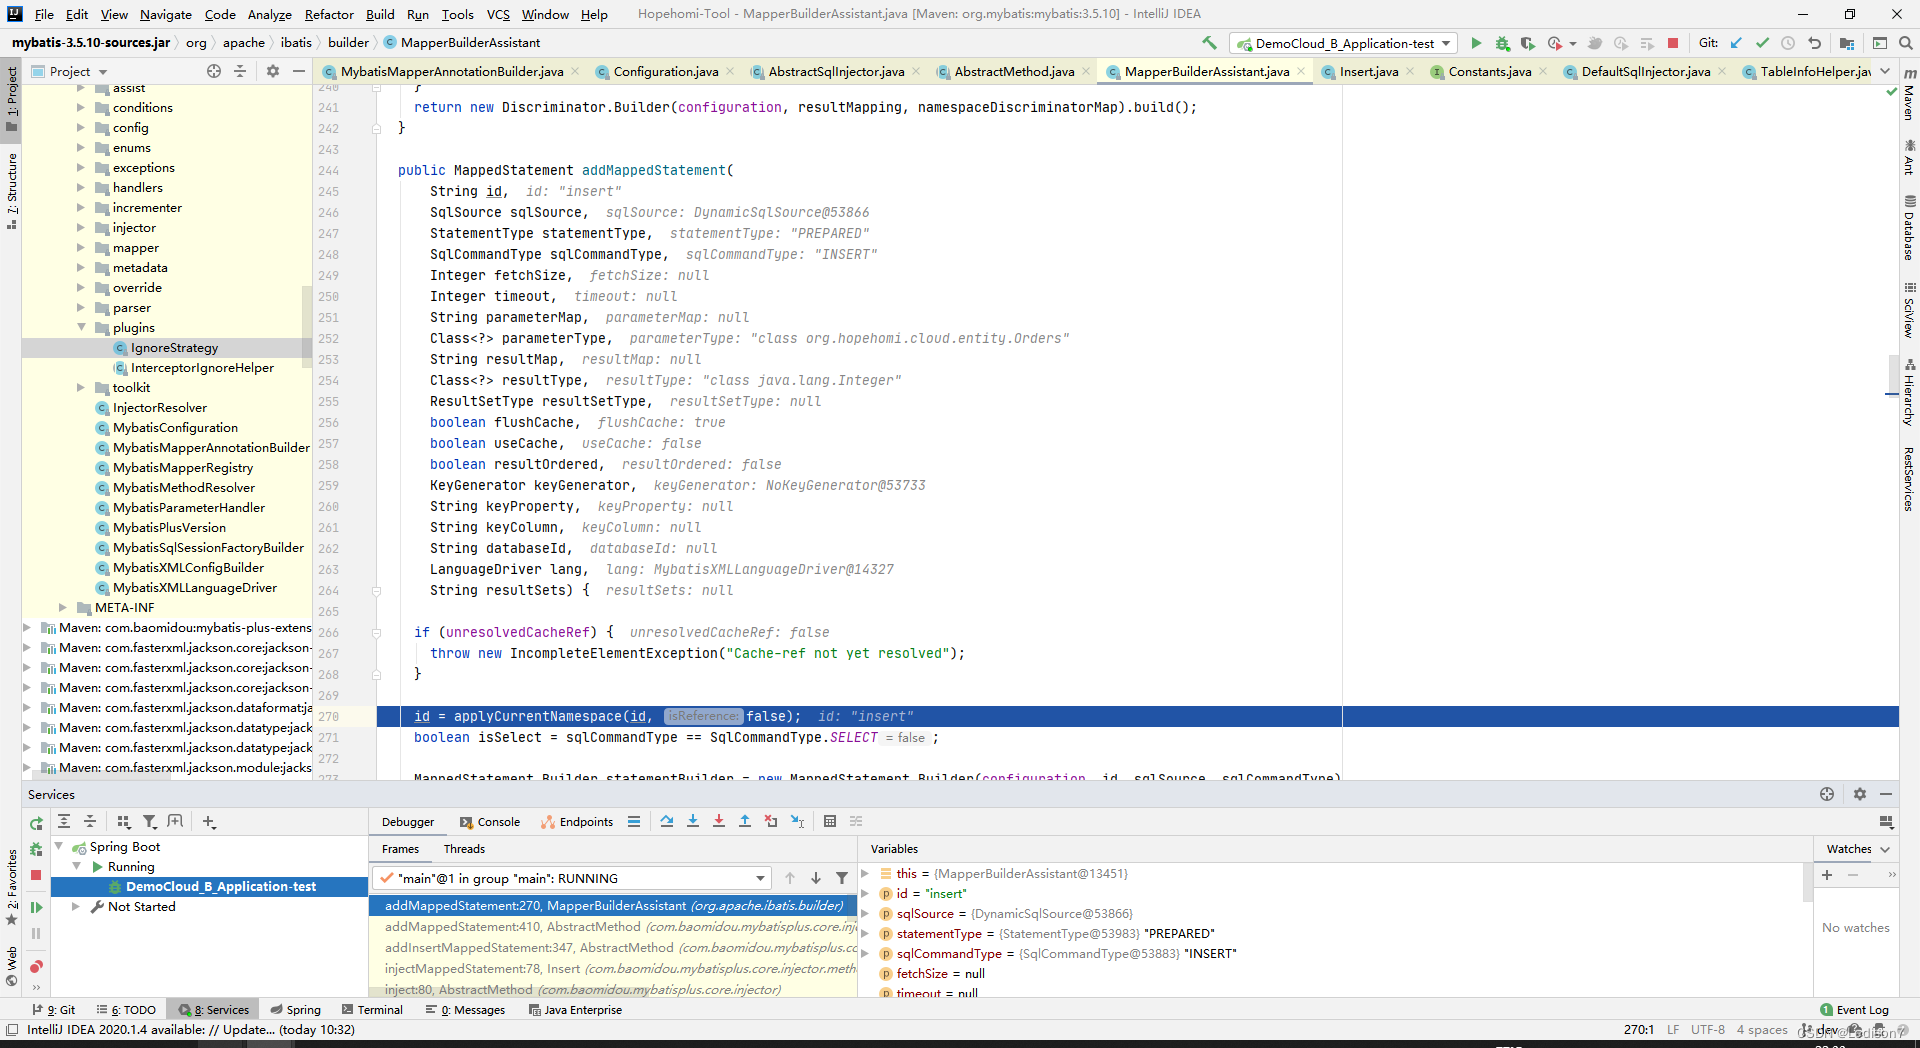Switch to the Console tab in the debugger
The image size is (1920, 1048).
tap(490, 822)
